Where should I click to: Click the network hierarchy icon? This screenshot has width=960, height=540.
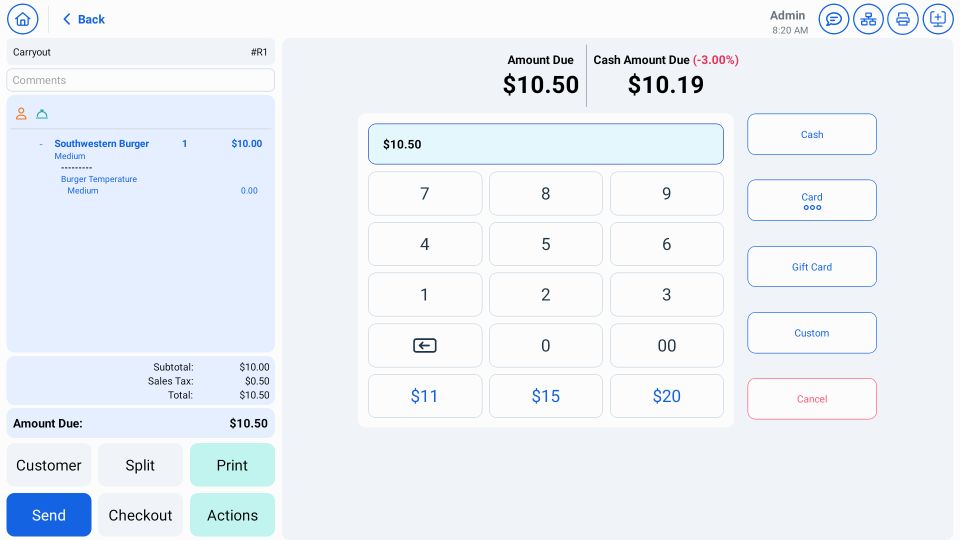pos(868,19)
